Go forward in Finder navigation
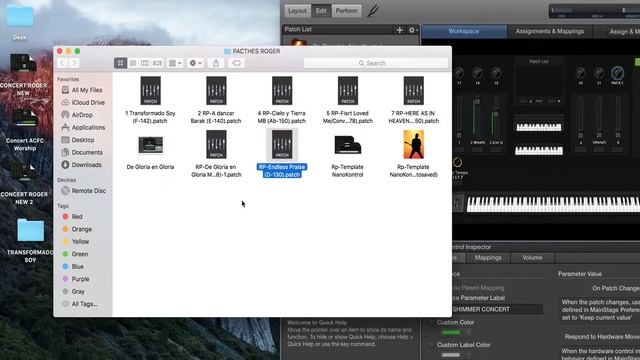 (x=74, y=63)
